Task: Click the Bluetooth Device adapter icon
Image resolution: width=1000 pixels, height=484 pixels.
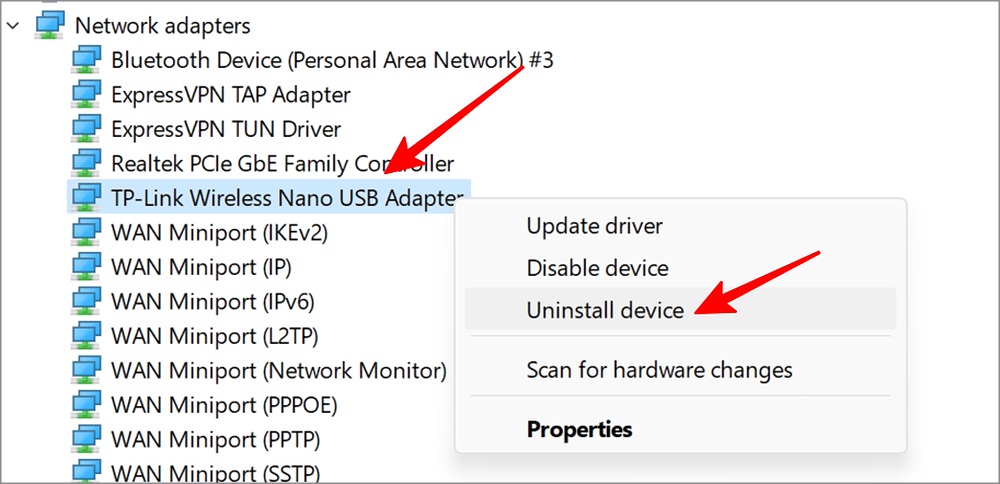Action: pos(87,60)
